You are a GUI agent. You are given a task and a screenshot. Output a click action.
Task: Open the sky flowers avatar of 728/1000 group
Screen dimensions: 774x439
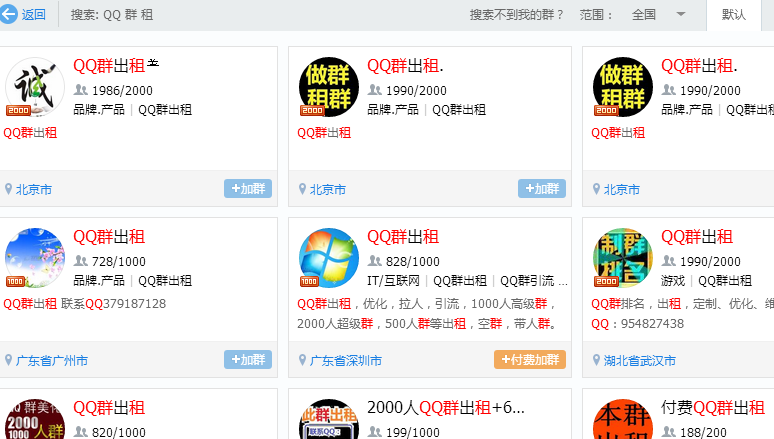[35, 257]
